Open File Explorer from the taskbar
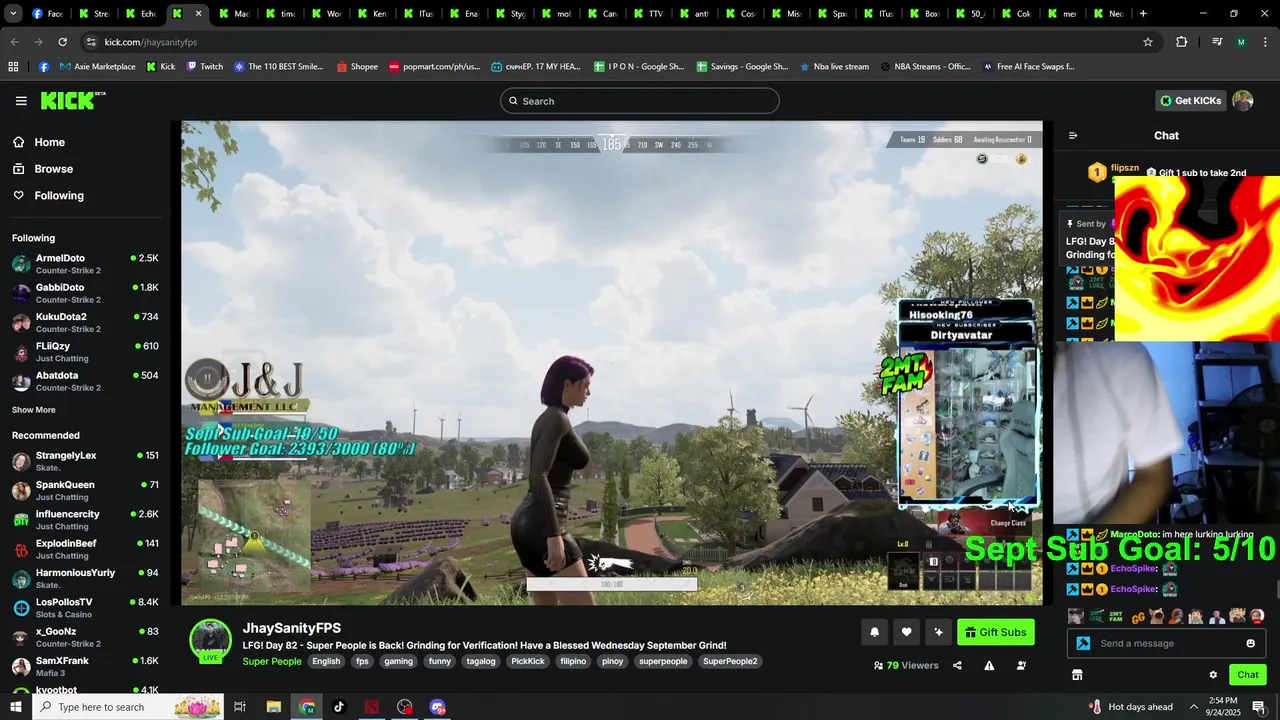 (x=273, y=707)
